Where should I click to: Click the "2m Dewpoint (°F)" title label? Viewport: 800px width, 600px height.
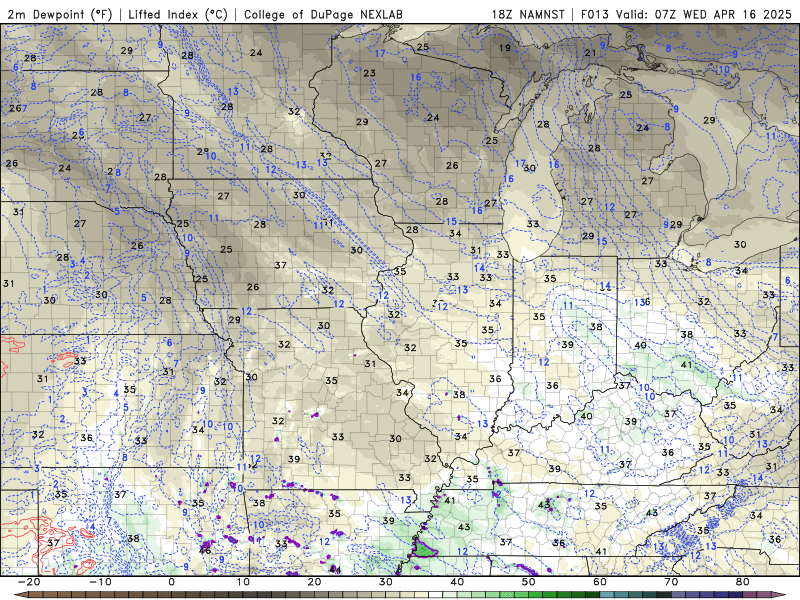click(59, 14)
